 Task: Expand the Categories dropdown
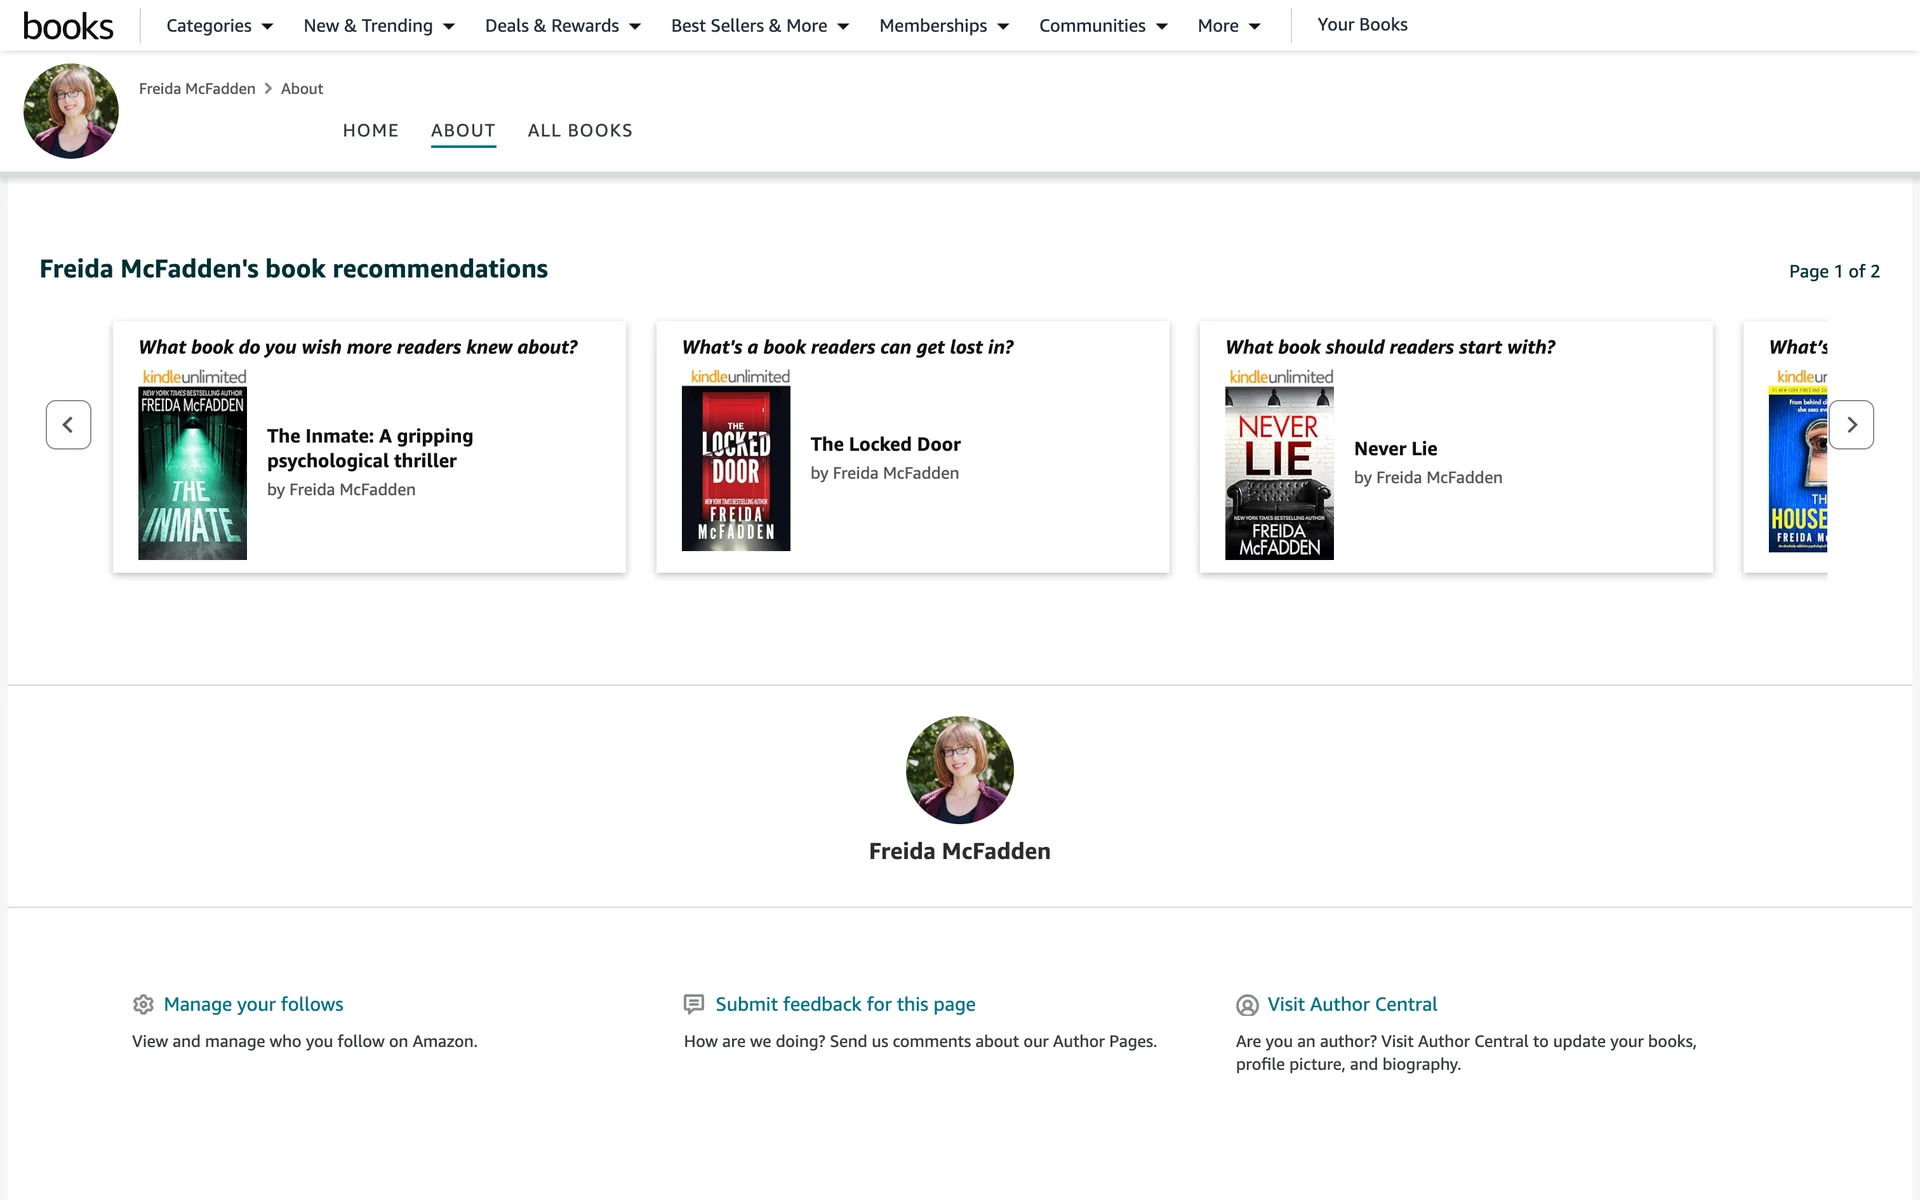(219, 26)
